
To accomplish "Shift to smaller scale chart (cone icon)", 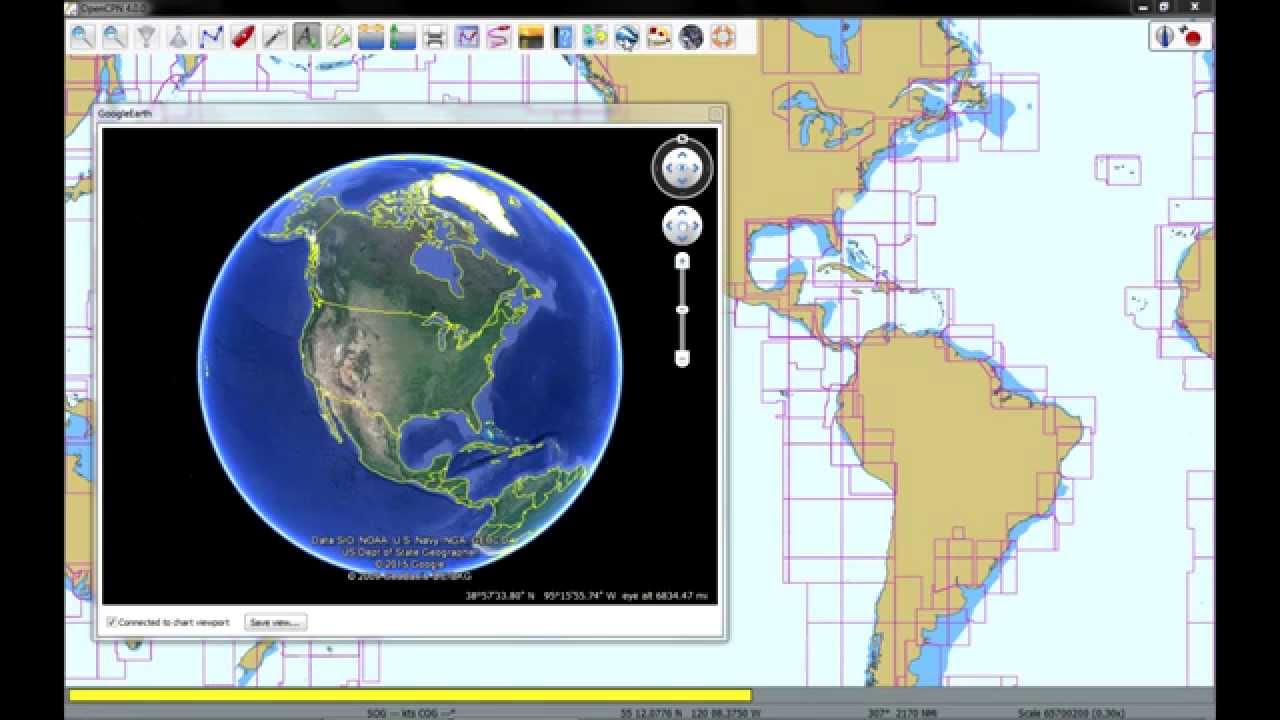I will click(178, 38).
